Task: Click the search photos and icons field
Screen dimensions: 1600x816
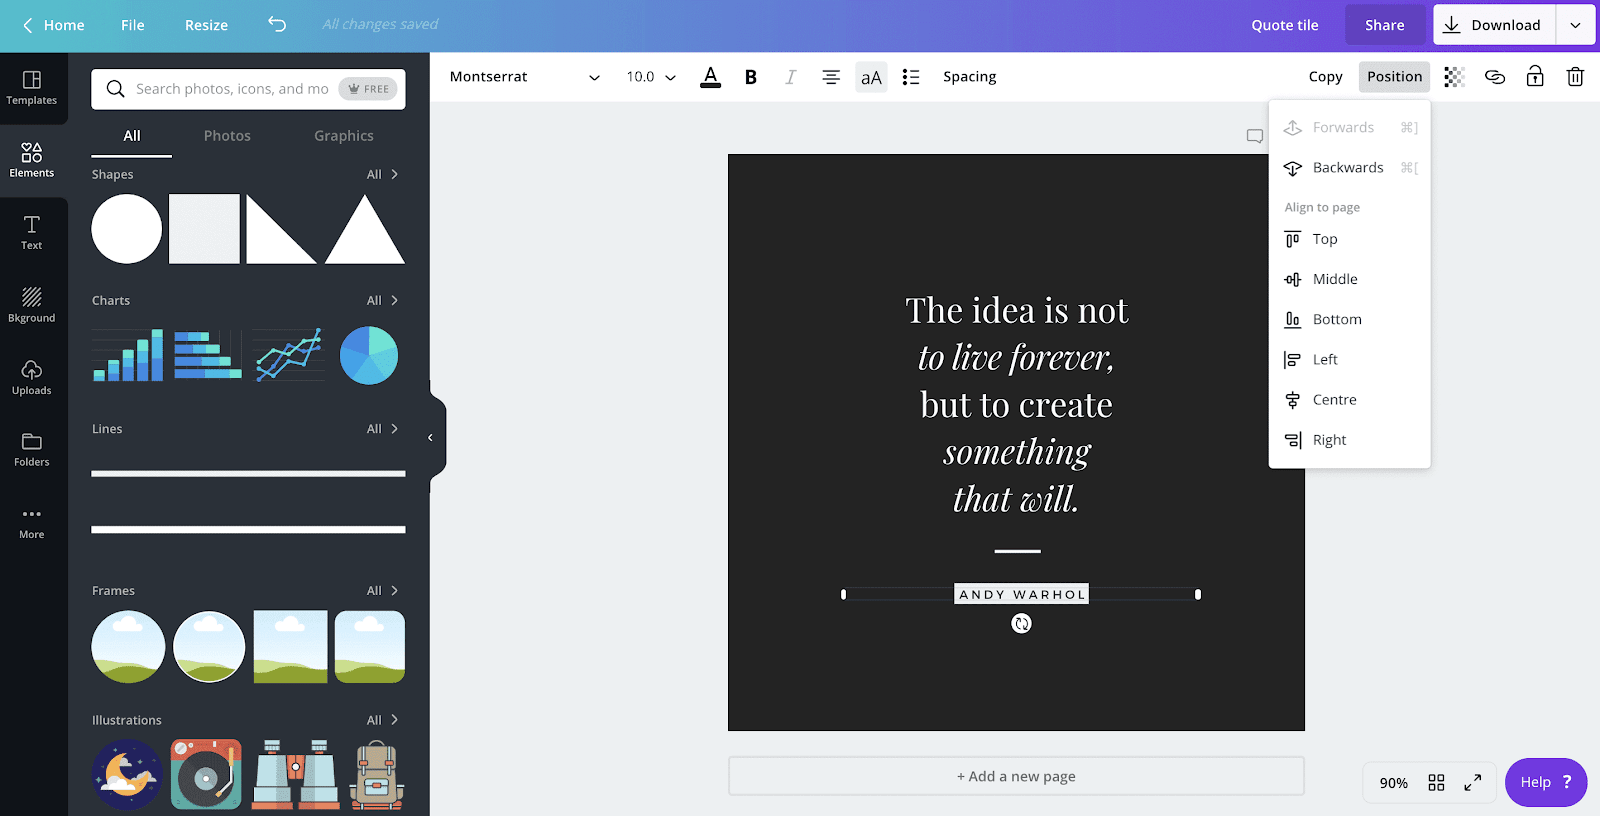Action: click(x=248, y=89)
